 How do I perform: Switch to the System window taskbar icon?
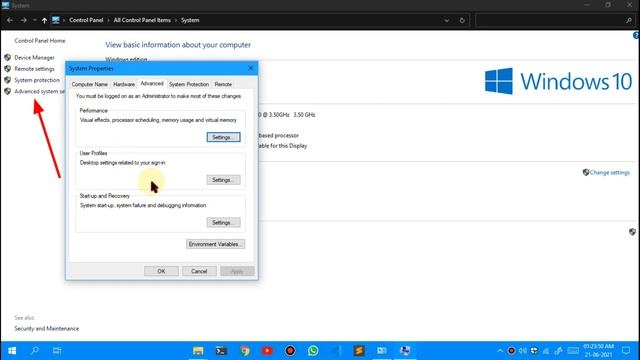[x=405, y=351]
